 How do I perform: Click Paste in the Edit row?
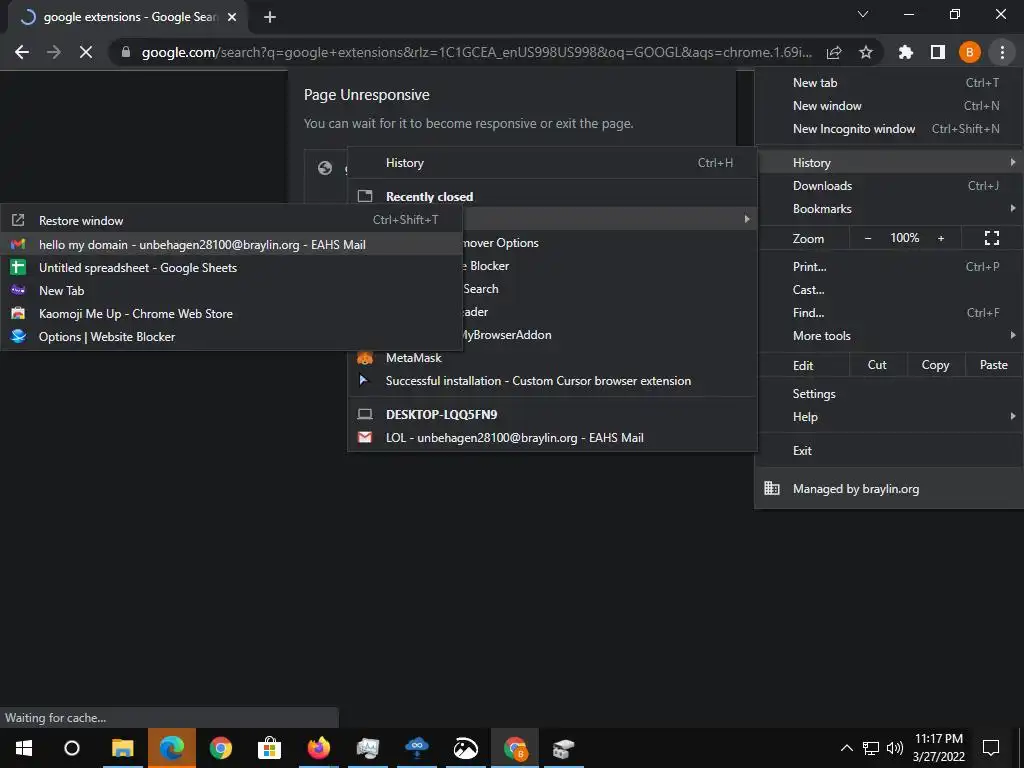[993, 365]
